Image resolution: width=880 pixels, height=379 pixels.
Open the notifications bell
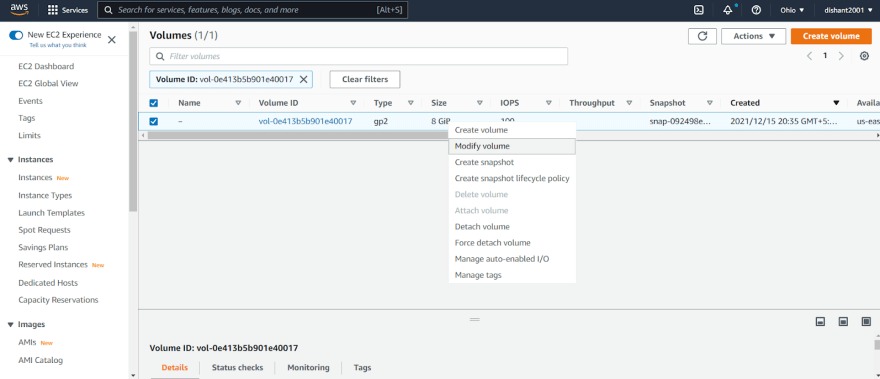pyautogui.click(x=728, y=10)
